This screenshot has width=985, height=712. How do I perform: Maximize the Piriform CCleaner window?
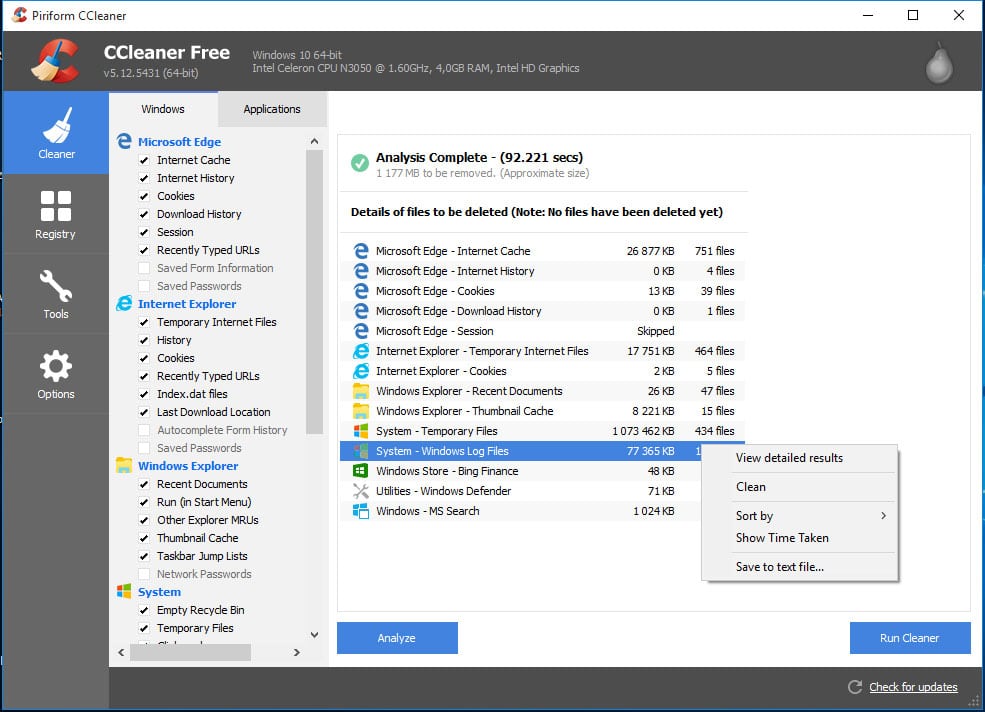pyautogui.click(x=913, y=15)
